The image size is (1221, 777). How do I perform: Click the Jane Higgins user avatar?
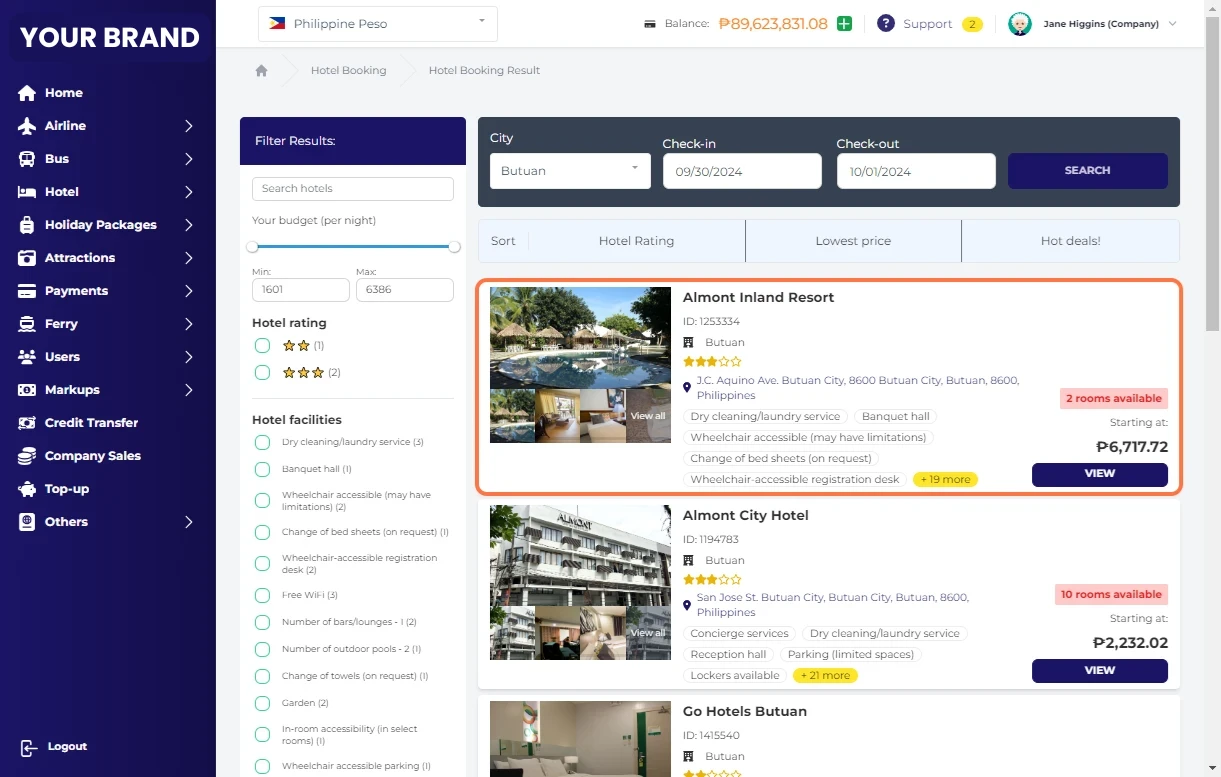point(1019,24)
